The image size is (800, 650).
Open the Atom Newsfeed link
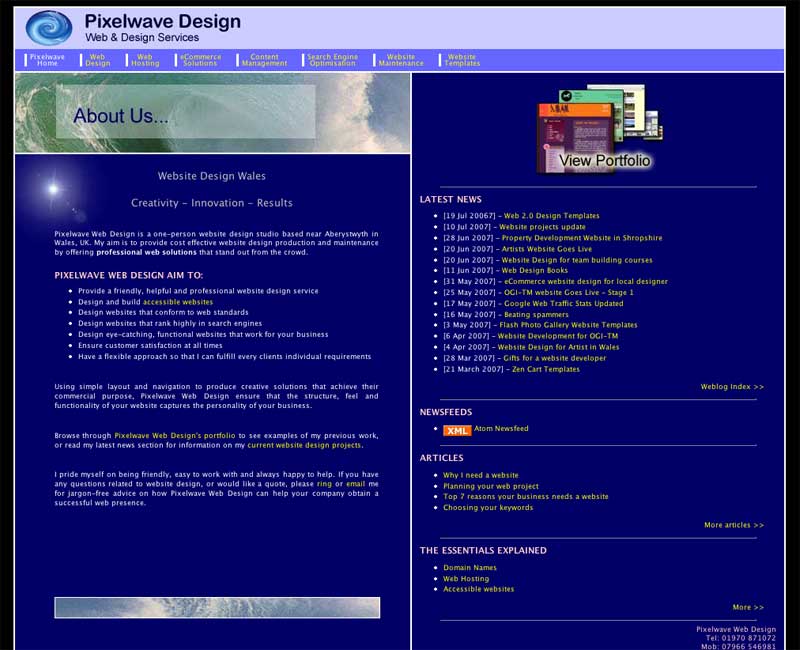[x=501, y=429]
